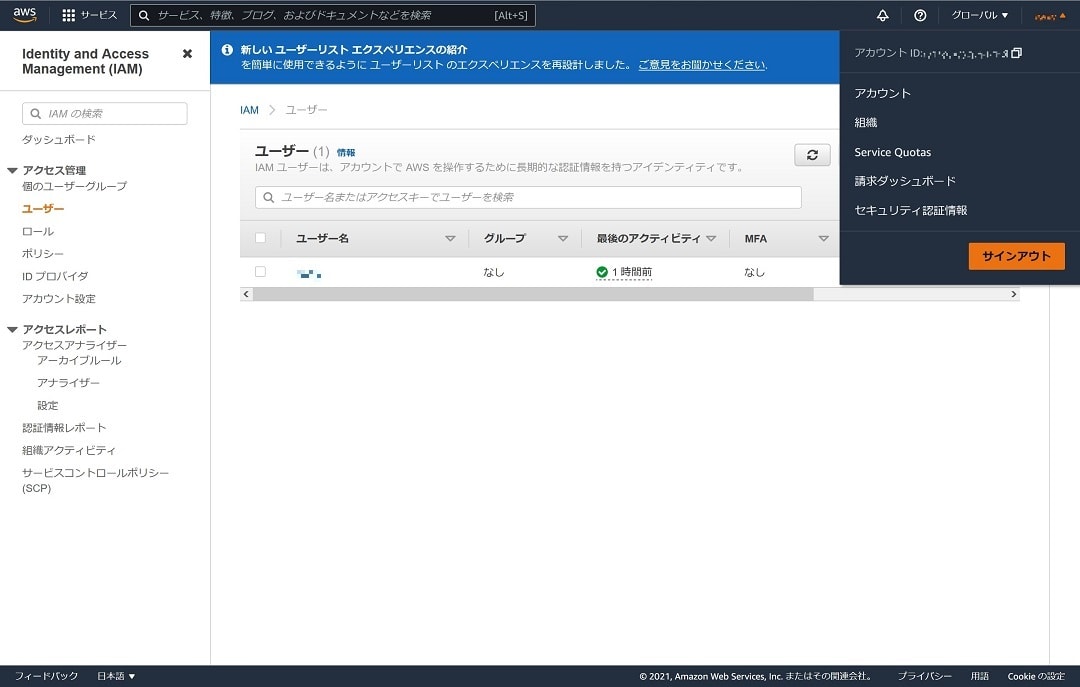Collapse the アクセス管理 section
Image resolution: width=1080 pixels, height=687 pixels.
click(12, 170)
